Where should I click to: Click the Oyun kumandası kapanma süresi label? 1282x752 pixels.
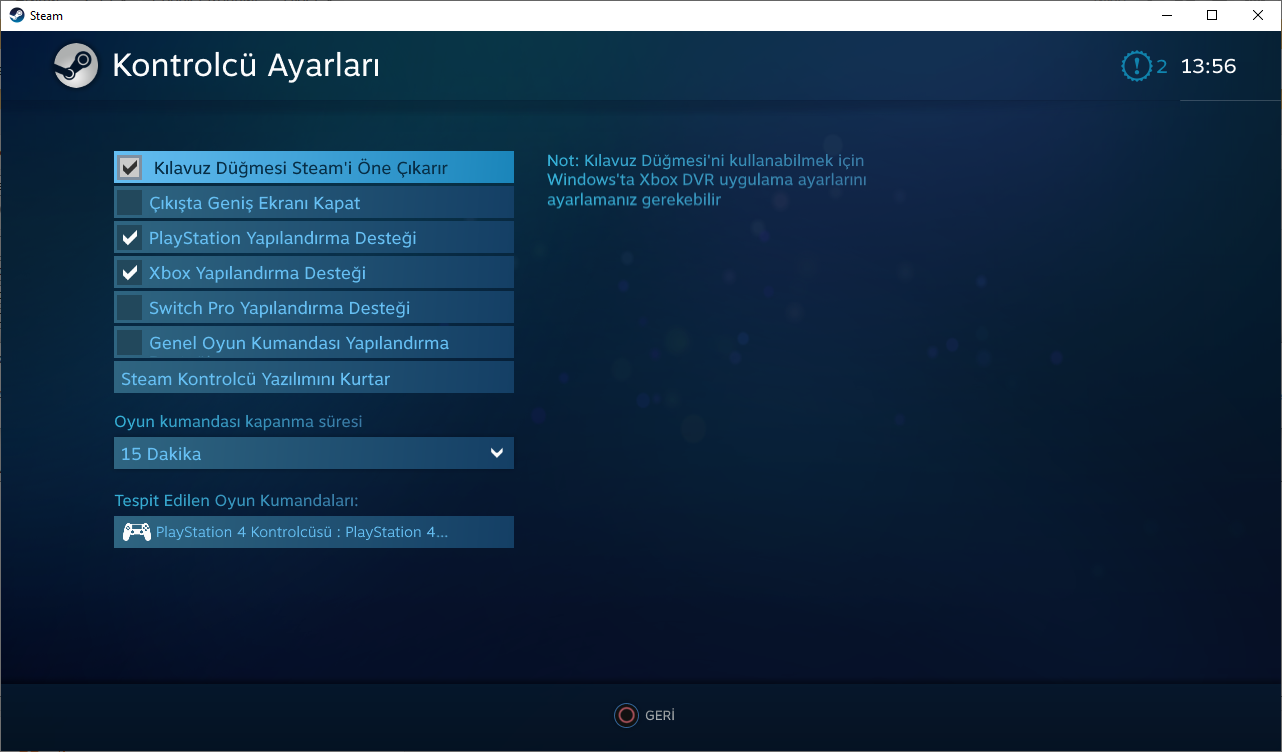238,422
